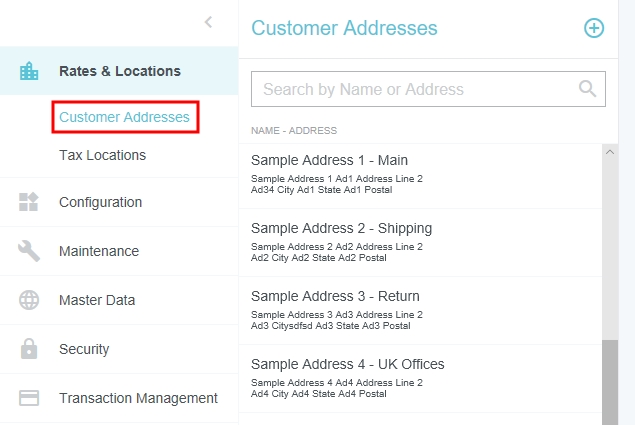
Task: Select Customer Addresses in the sidebar
Action: tap(124, 117)
